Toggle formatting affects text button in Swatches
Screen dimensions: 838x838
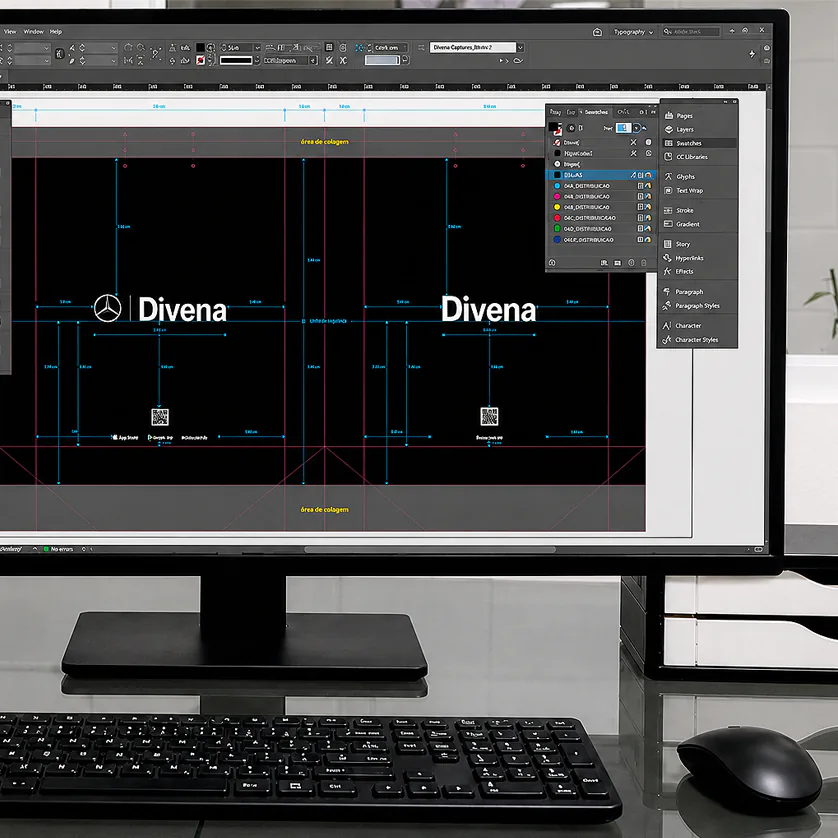tap(581, 128)
